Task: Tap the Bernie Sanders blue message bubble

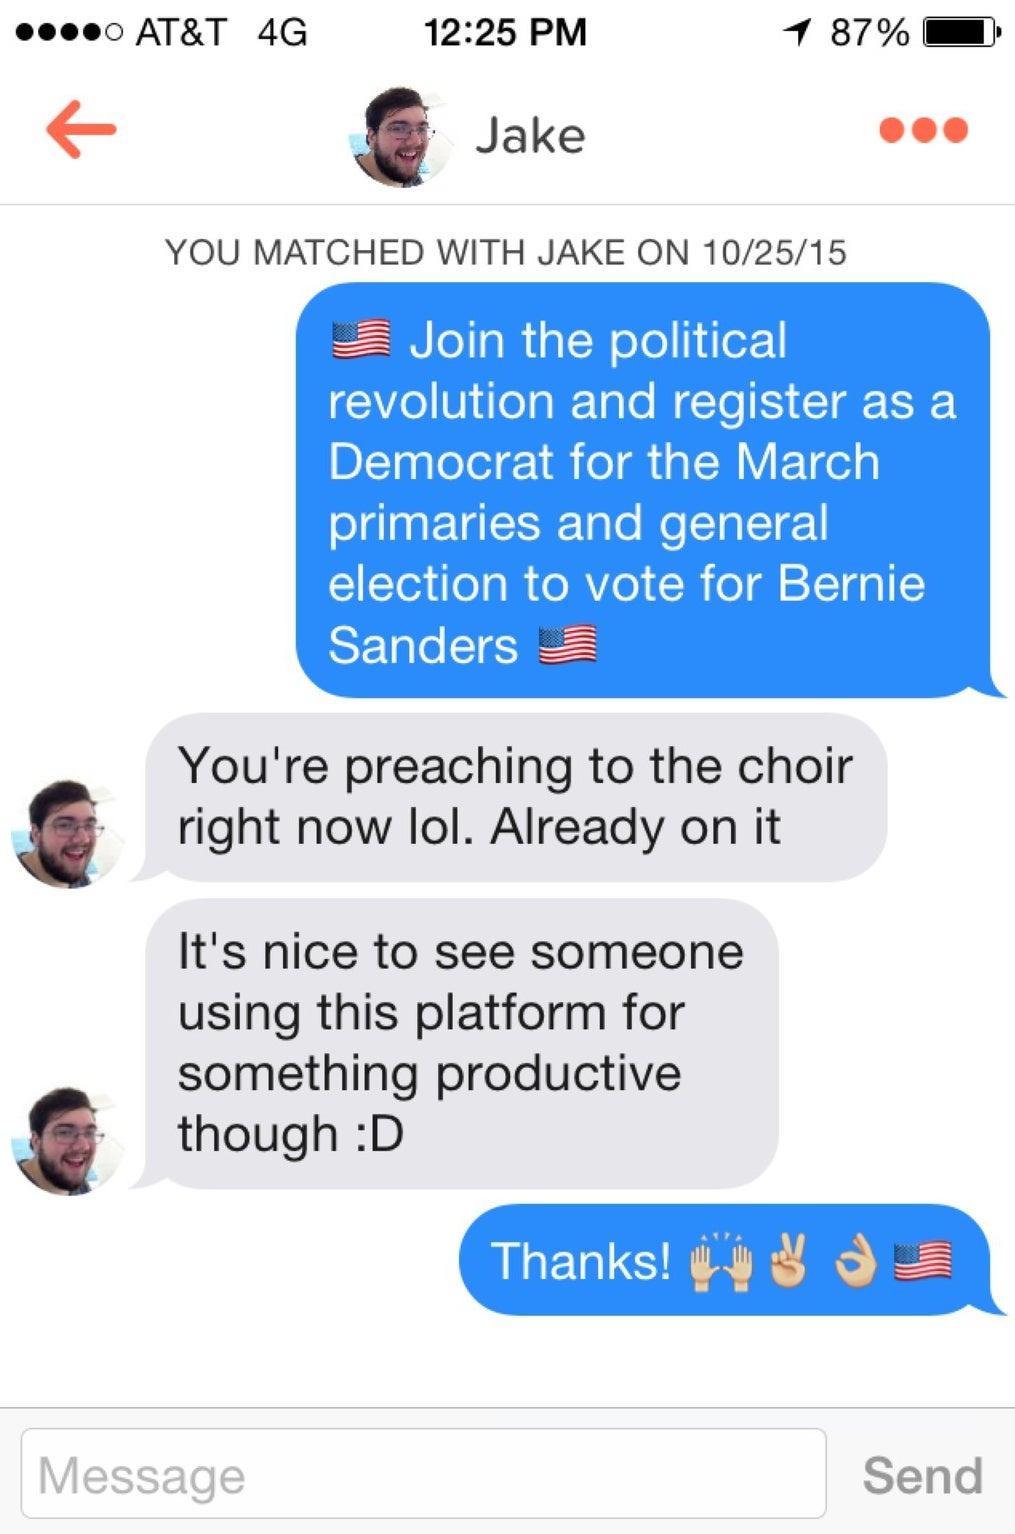Action: click(x=642, y=490)
